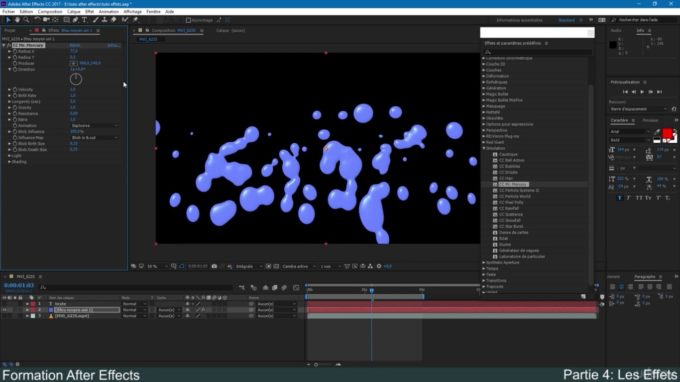The width and height of the screenshot is (680, 382).
Task: Select the Brush tool
Action: tap(95, 20)
